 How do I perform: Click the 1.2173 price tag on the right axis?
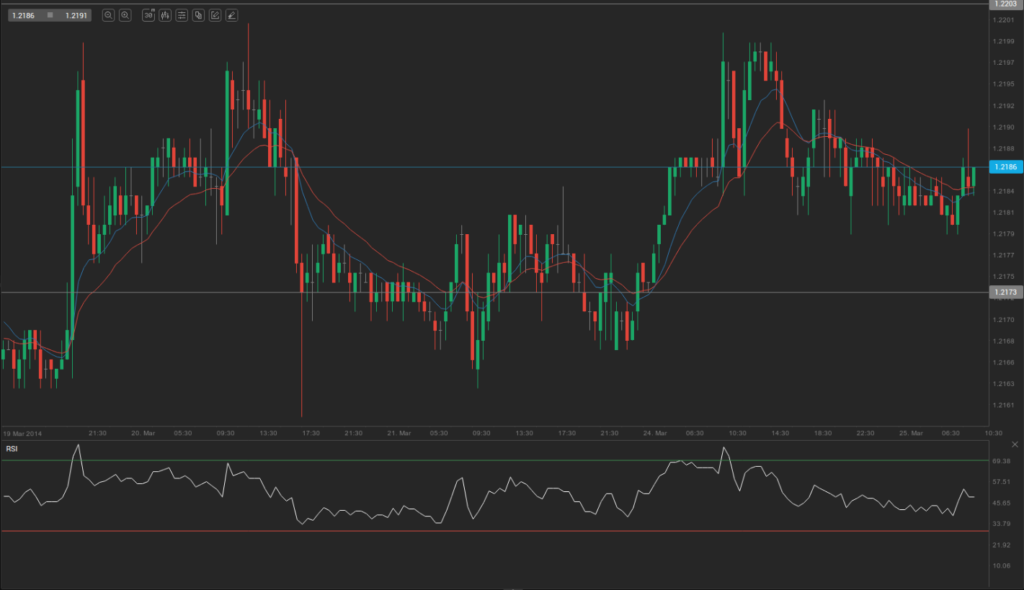1005,291
